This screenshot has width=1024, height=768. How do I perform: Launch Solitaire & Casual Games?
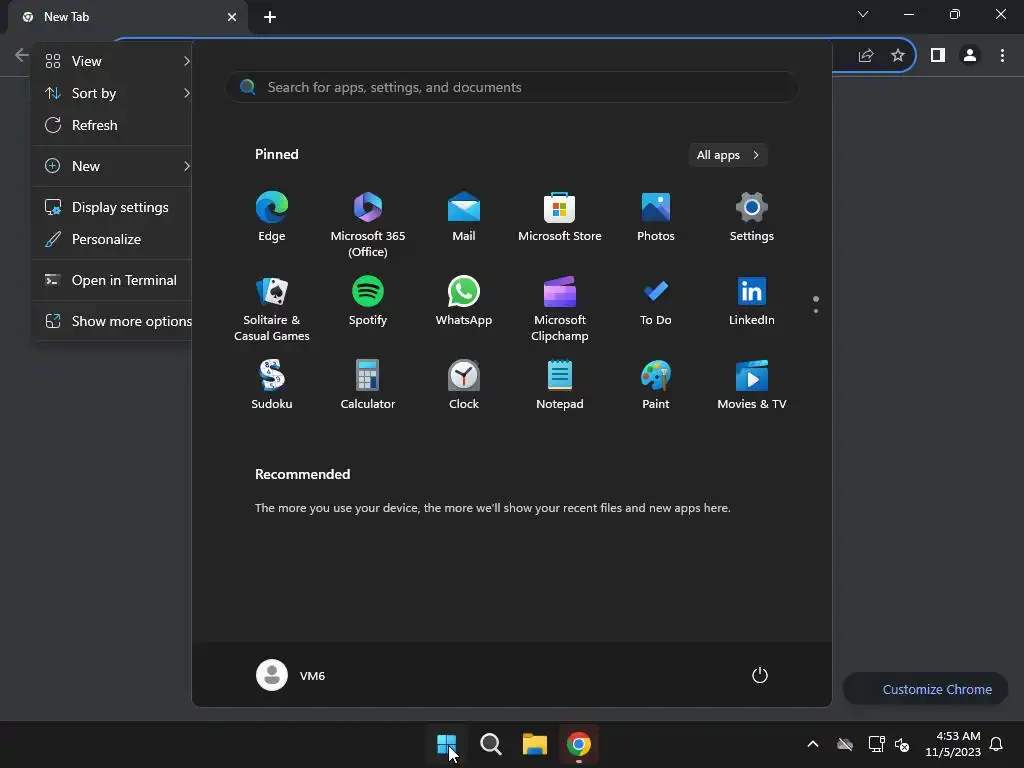[x=272, y=308]
